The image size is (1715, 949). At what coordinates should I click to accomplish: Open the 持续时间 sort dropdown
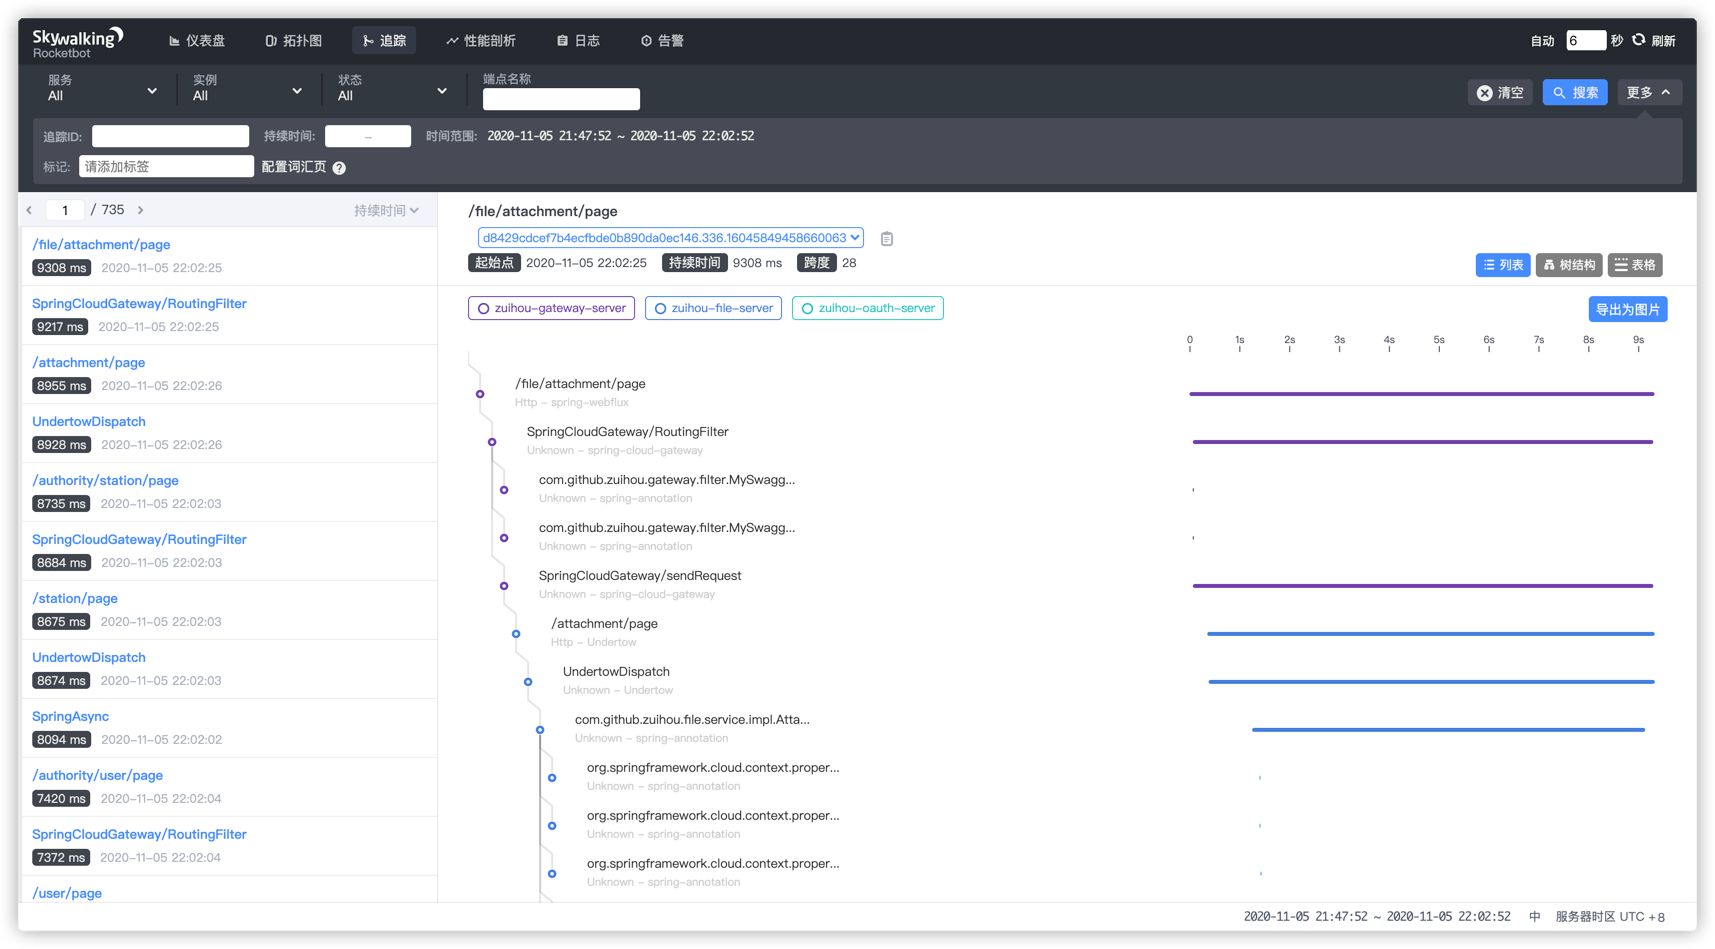click(x=386, y=210)
